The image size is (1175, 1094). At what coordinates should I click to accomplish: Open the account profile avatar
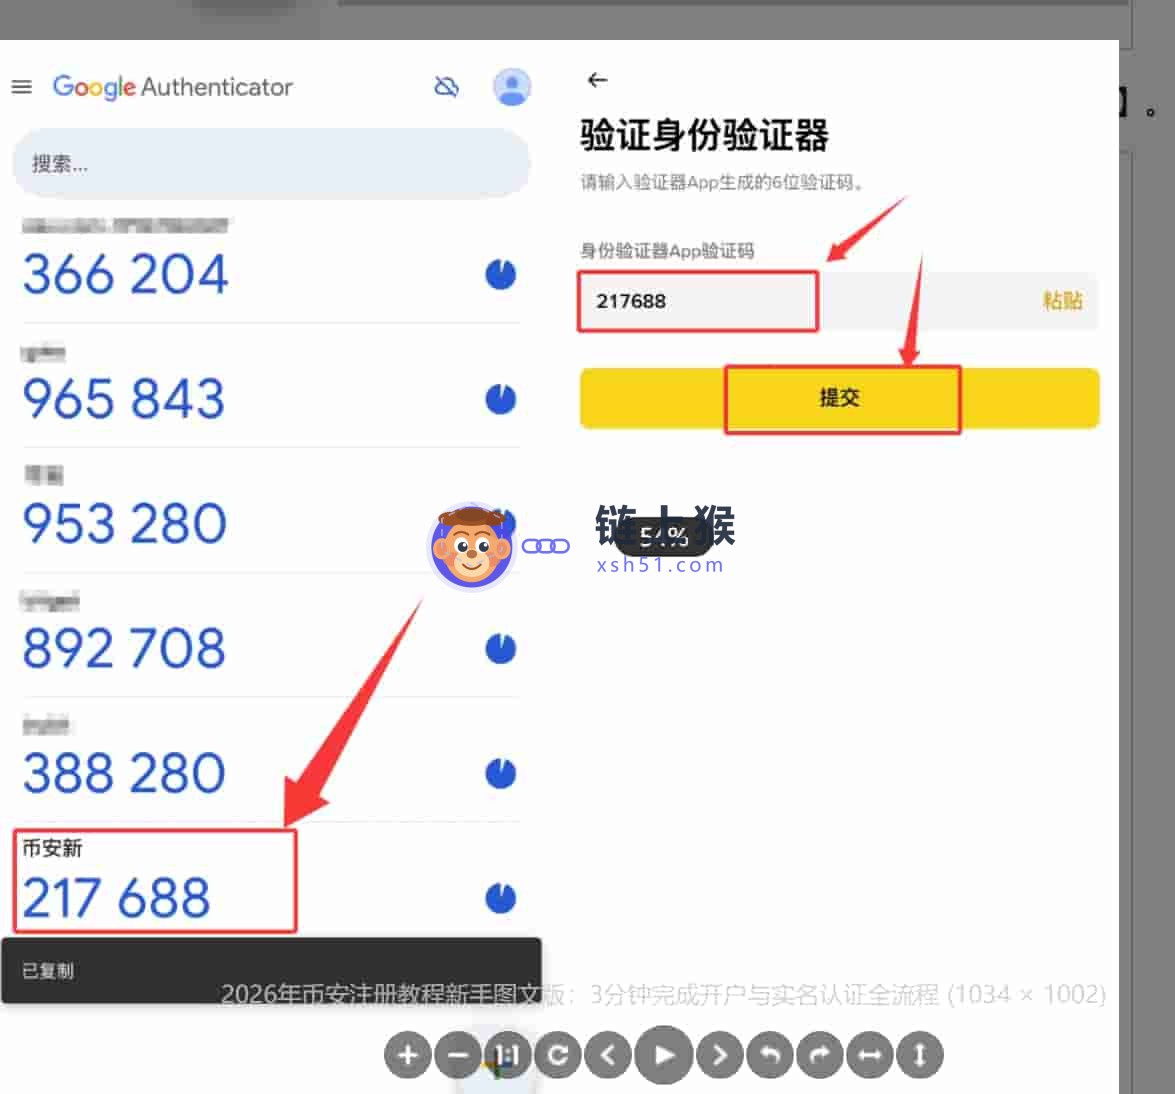(x=512, y=87)
